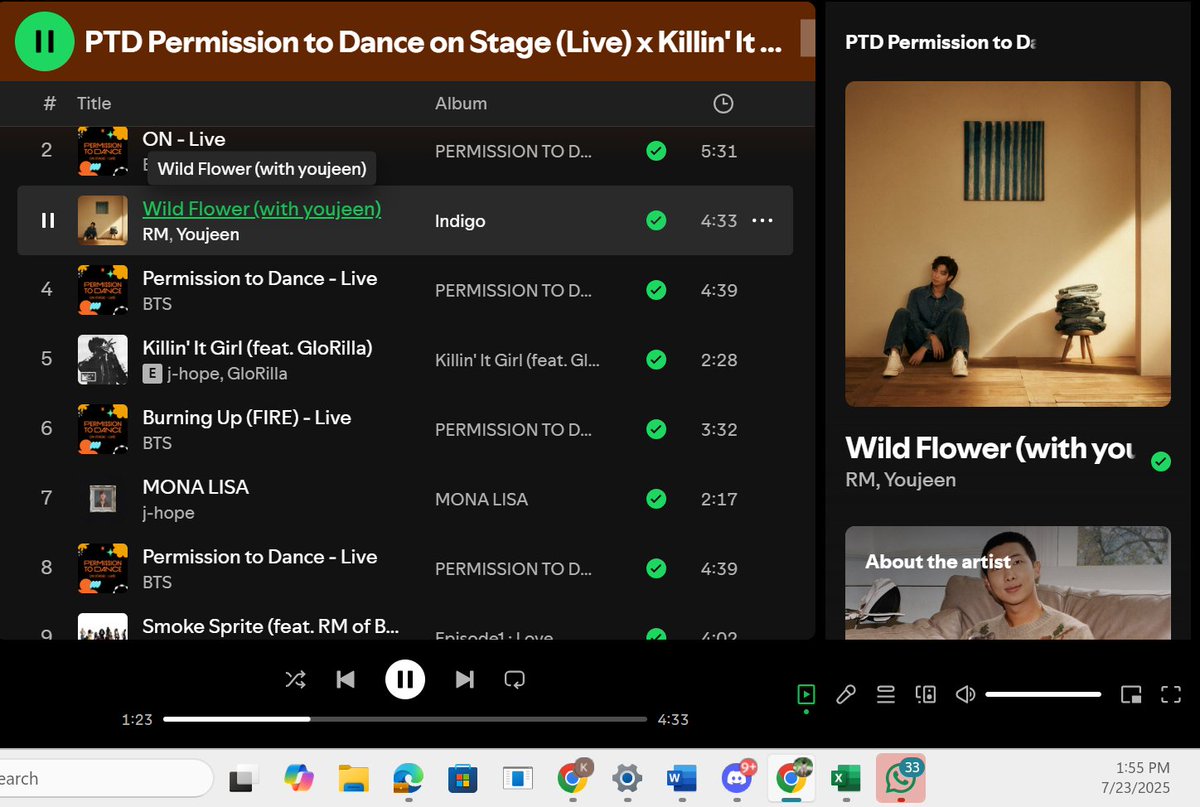Seek using the song progress bar
Image resolution: width=1200 pixels, height=807 pixels.
point(405,719)
